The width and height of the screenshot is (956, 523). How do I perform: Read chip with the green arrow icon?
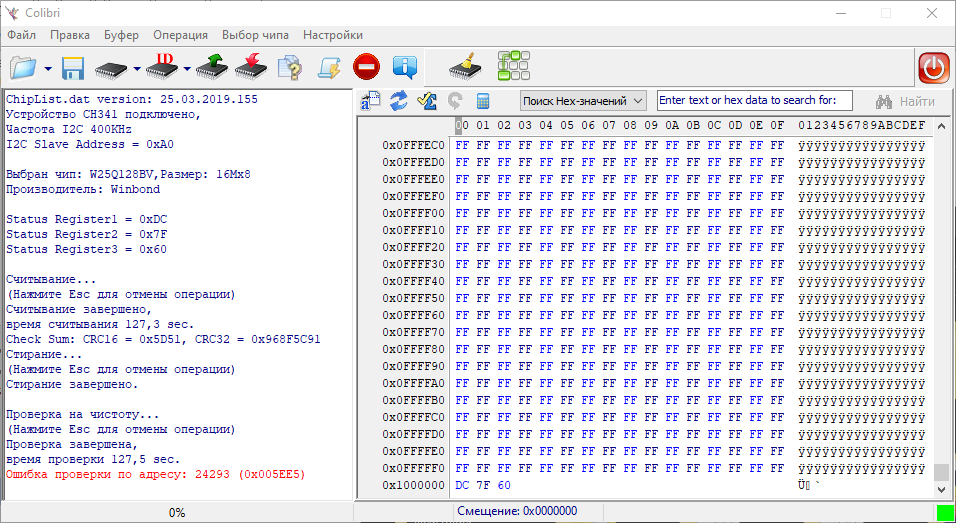click(212, 68)
